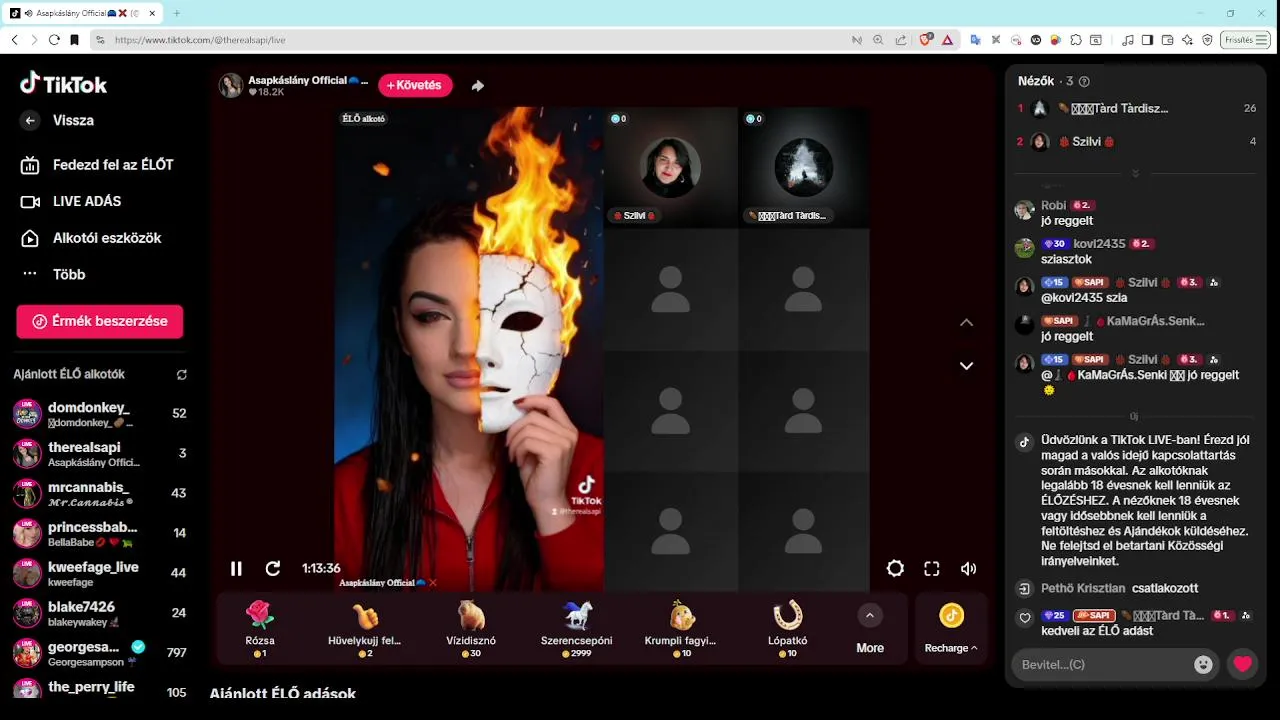This screenshot has height=720, width=1280.
Task: Click browser back button
Action: click(14, 40)
